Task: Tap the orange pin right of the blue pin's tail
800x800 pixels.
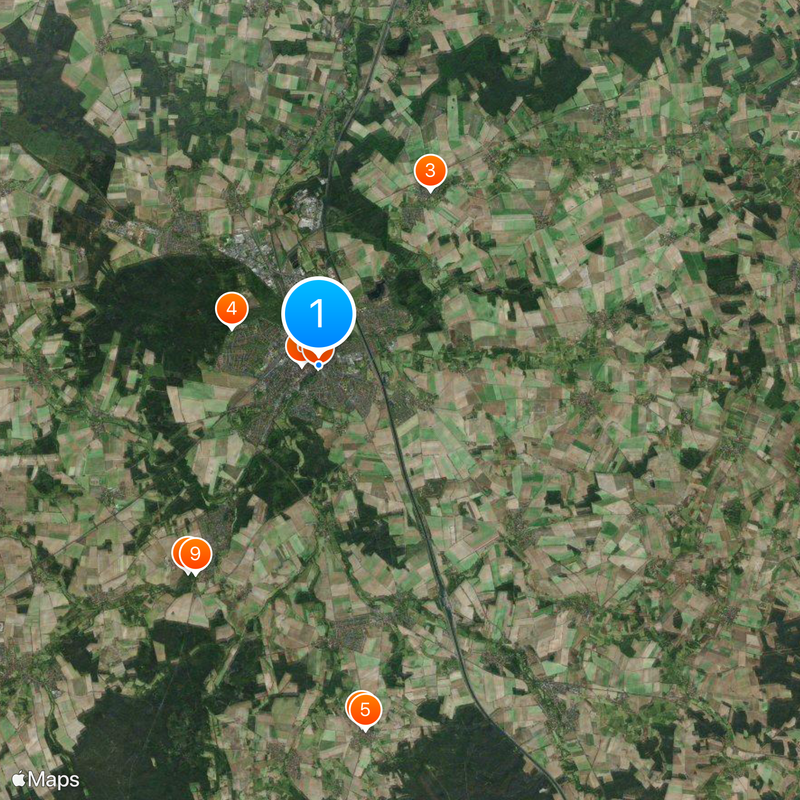Action: [327, 353]
